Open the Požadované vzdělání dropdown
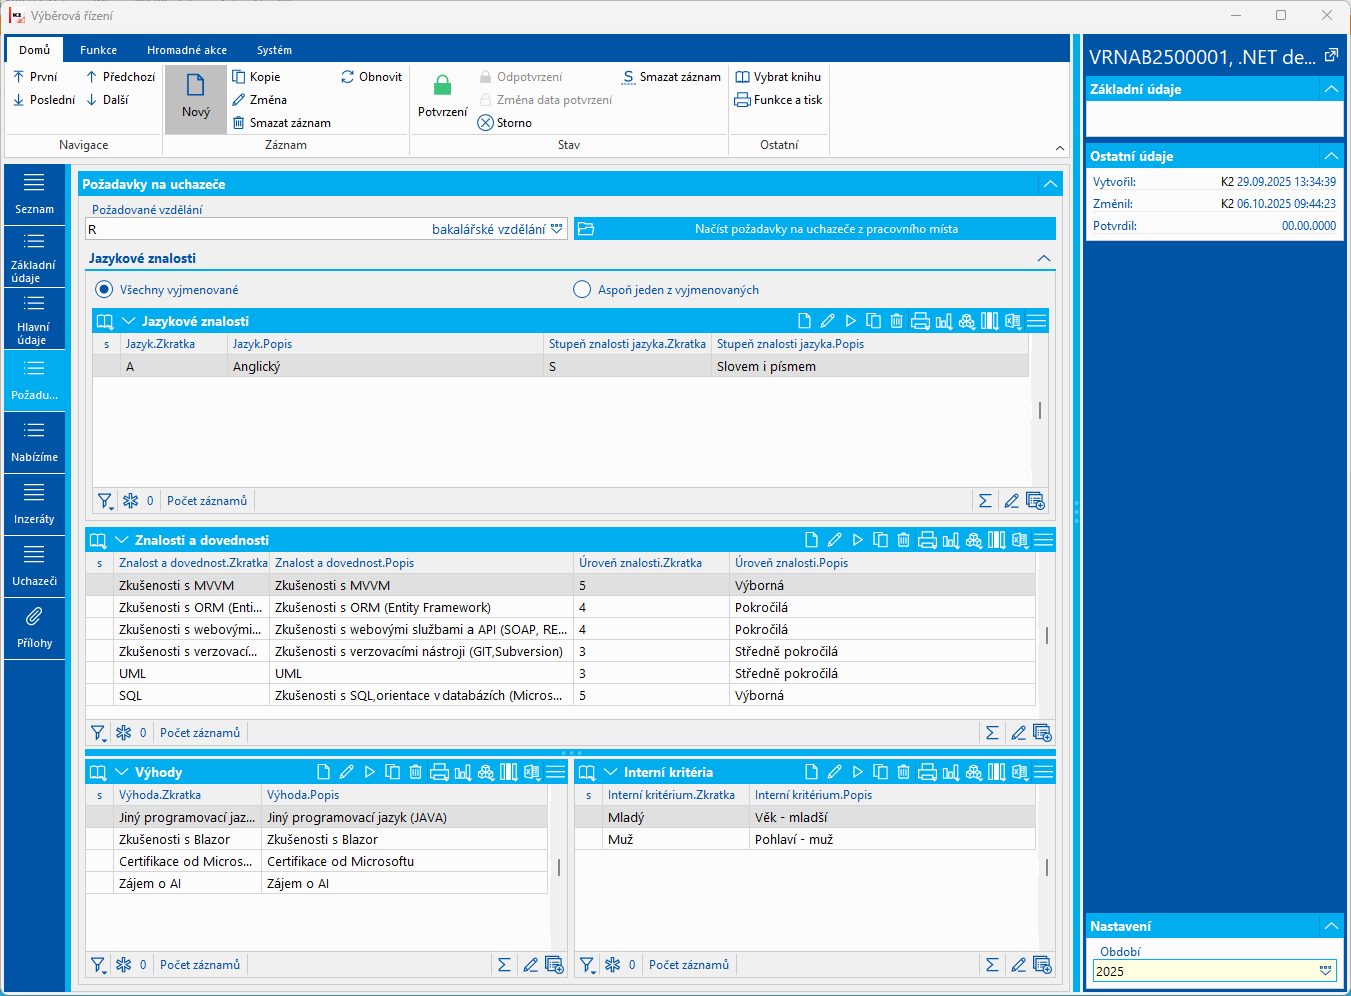Screen dimensions: 1351x996 (x=557, y=229)
